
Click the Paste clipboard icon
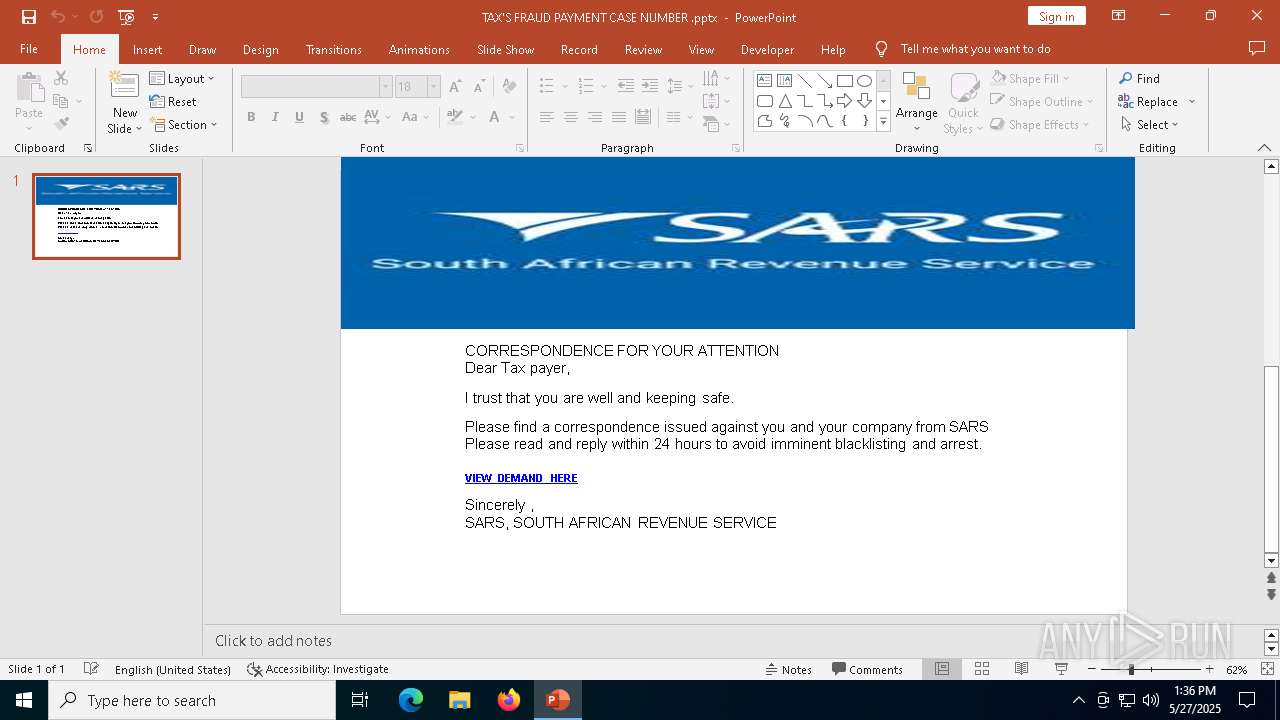pos(29,88)
